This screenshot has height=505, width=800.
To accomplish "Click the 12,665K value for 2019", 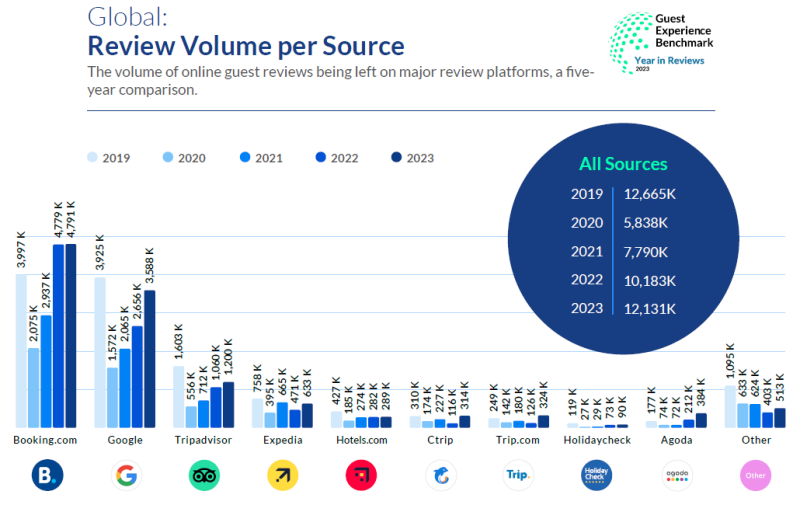I will coord(649,194).
